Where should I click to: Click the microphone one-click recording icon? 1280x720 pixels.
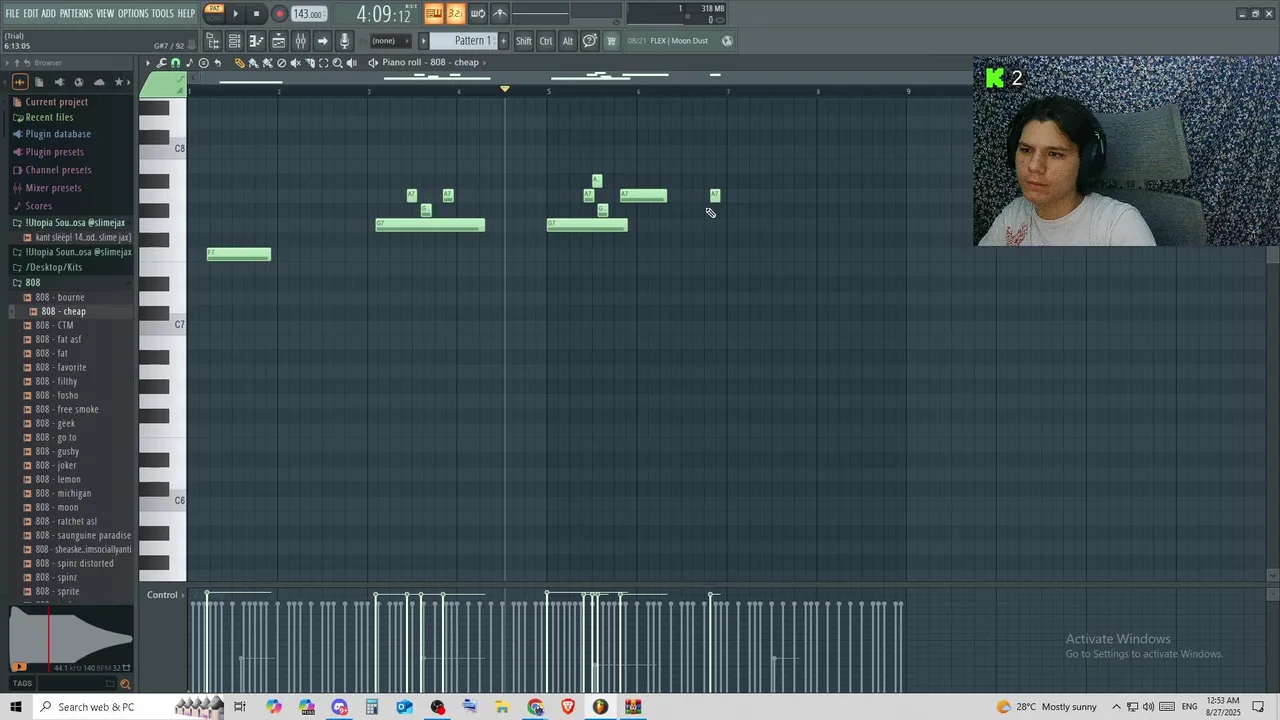coord(344,41)
